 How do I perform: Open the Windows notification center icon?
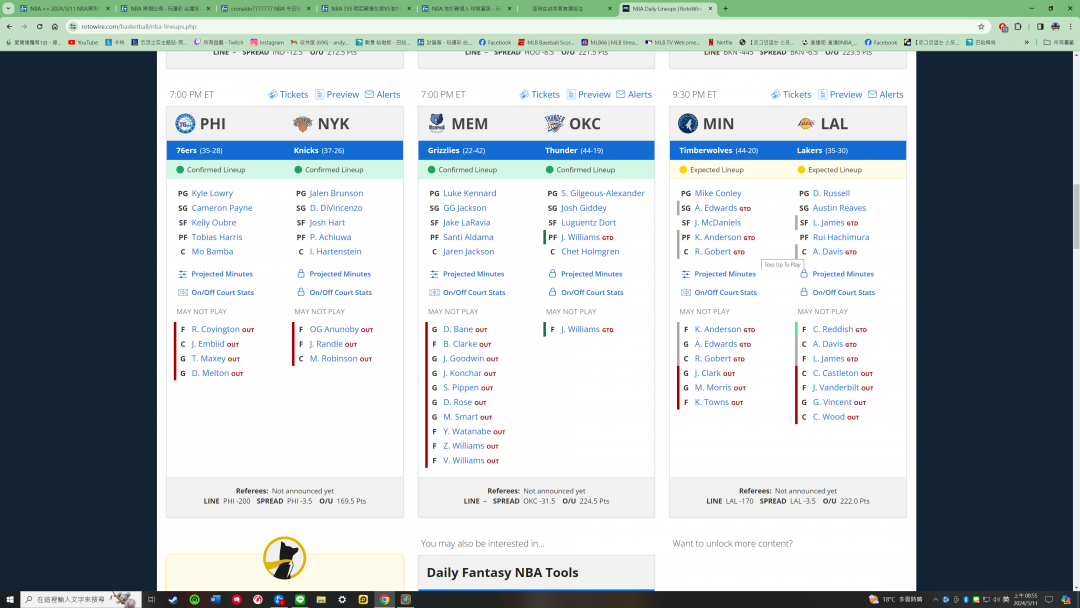coord(1049,600)
